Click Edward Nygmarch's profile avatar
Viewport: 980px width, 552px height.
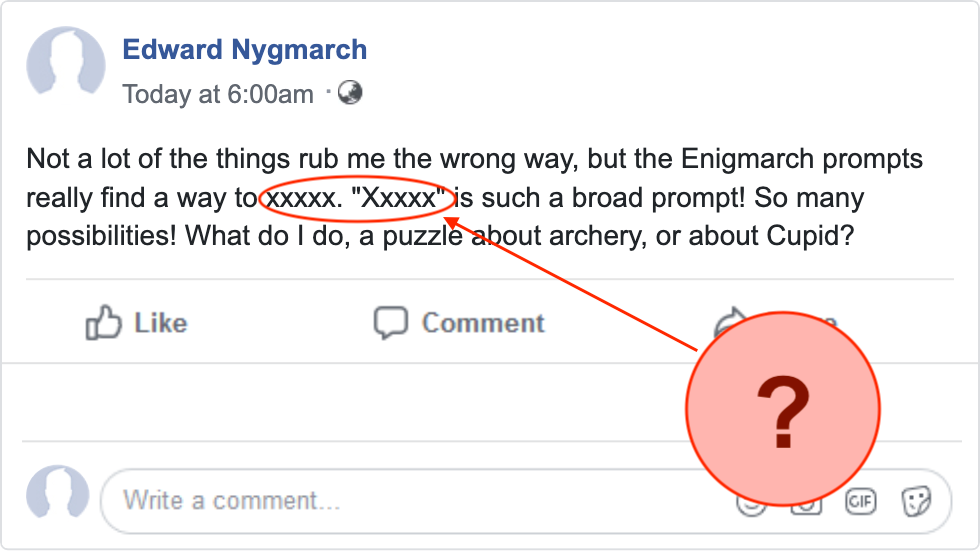(66, 65)
